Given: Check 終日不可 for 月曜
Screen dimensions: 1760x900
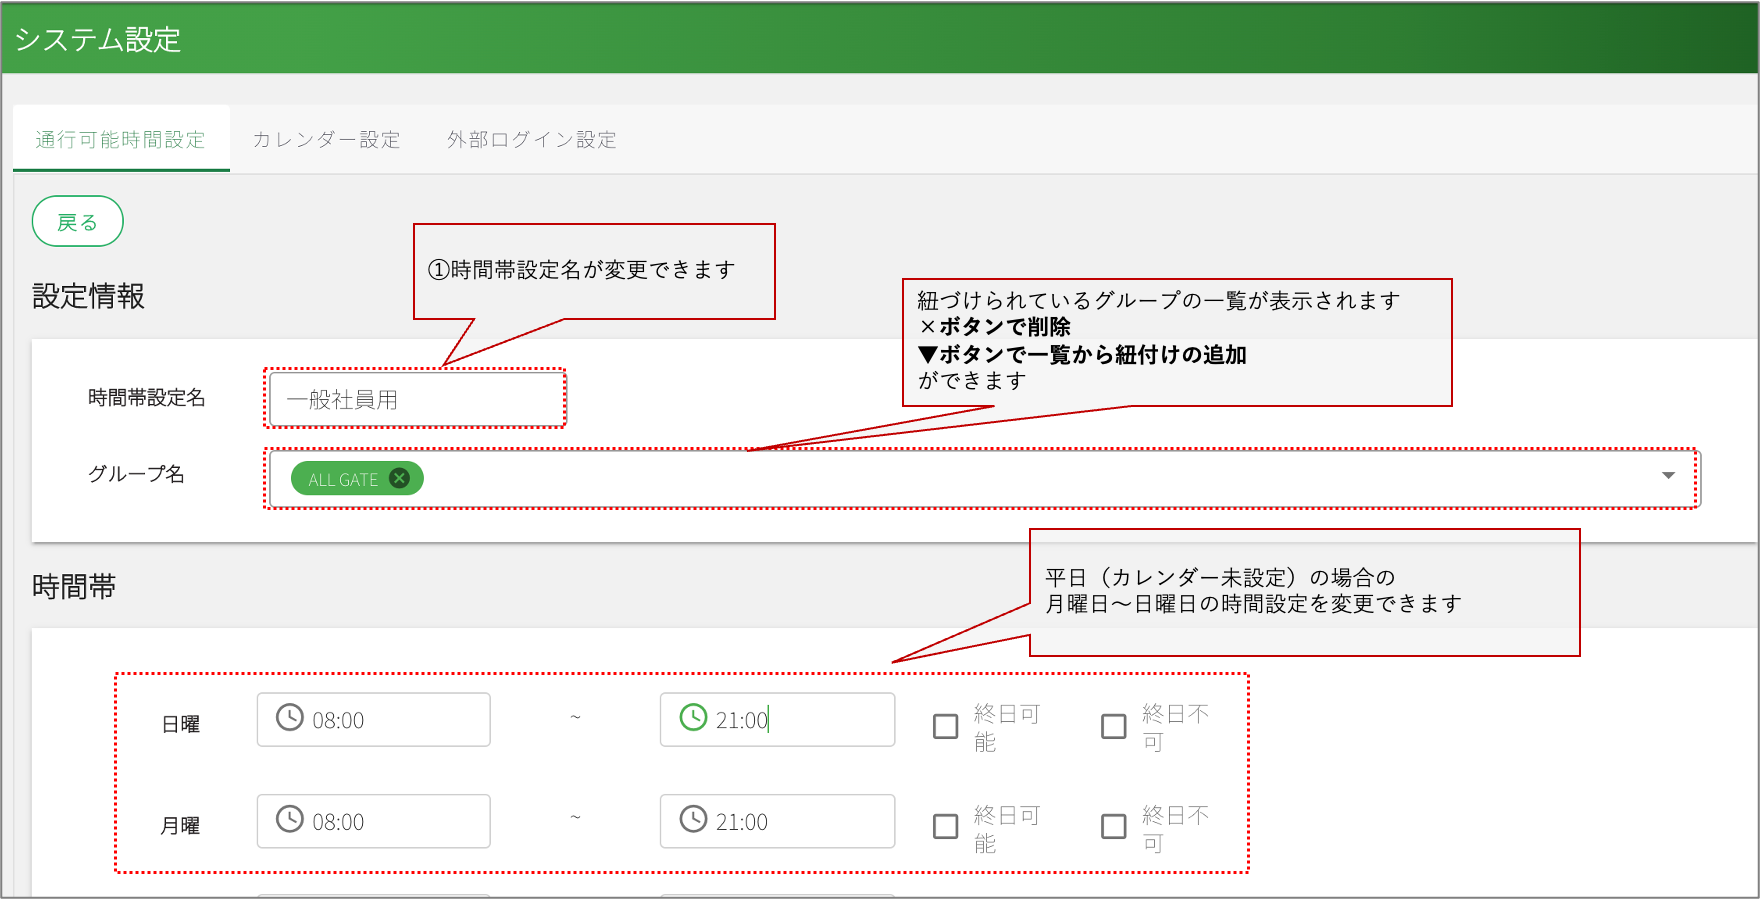Looking at the screenshot, I should click(1113, 827).
